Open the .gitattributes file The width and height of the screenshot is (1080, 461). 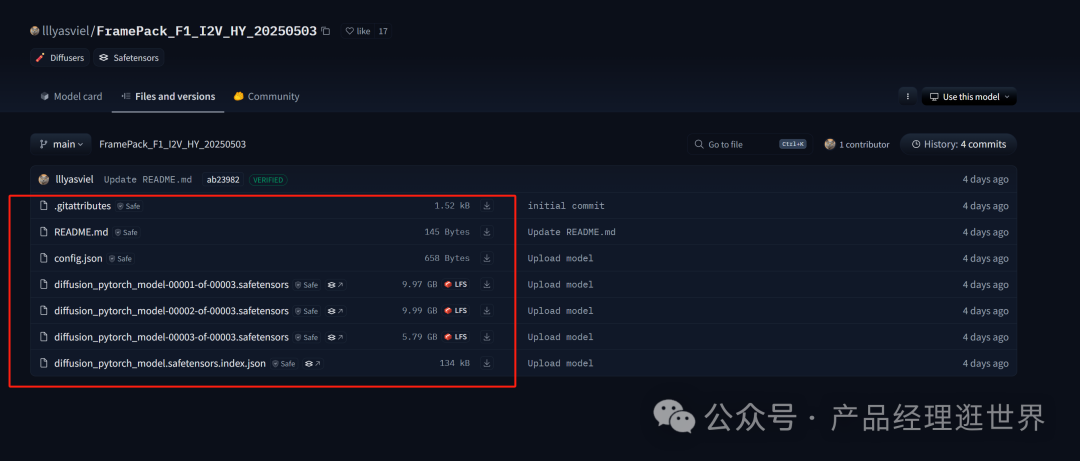click(82, 205)
